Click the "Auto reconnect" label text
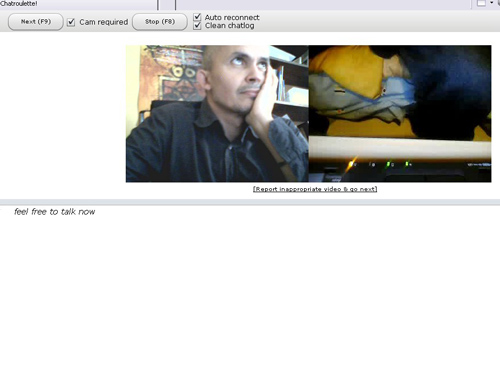Viewport: 500px width, 377px height. pyautogui.click(x=232, y=17)
